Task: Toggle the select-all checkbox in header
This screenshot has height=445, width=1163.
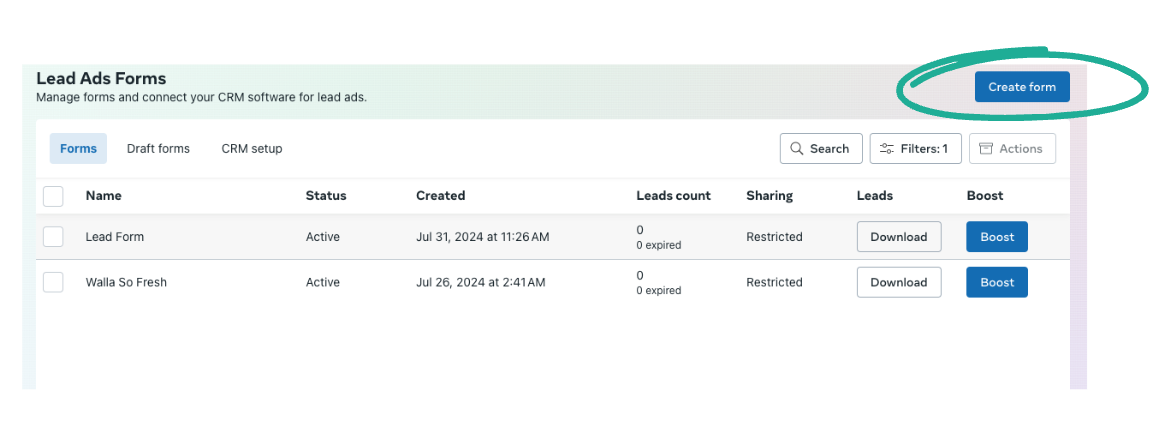Action: (x=54, y=196)
